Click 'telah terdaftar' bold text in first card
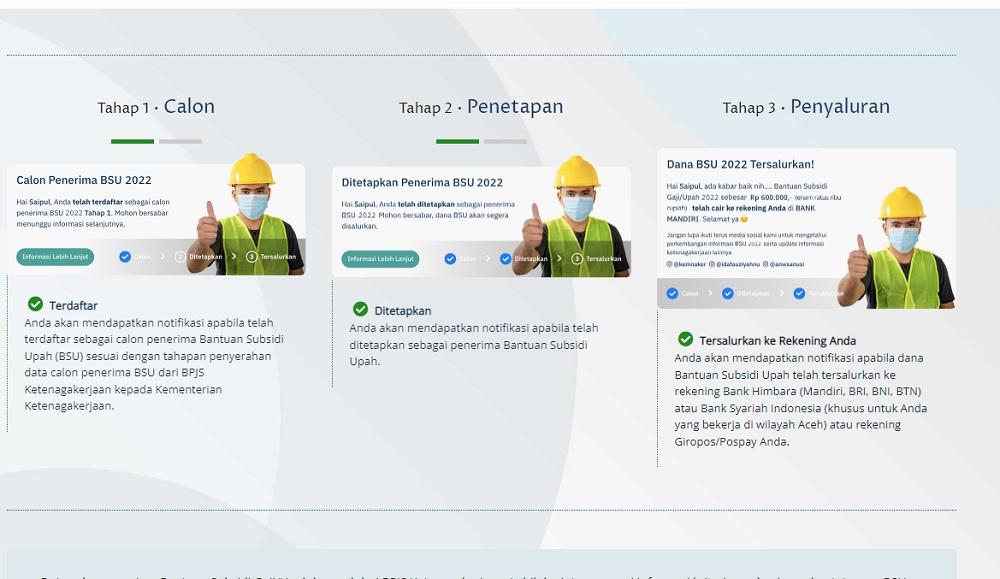Screen dimensions: 1000x579 pyautogui.click(x=97, y=202)
